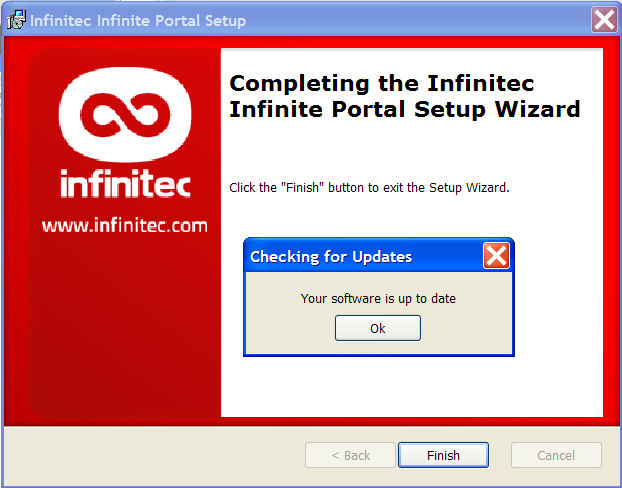
Task: Click the empty white area below the update dialog
Action: [x=412, y=387]
